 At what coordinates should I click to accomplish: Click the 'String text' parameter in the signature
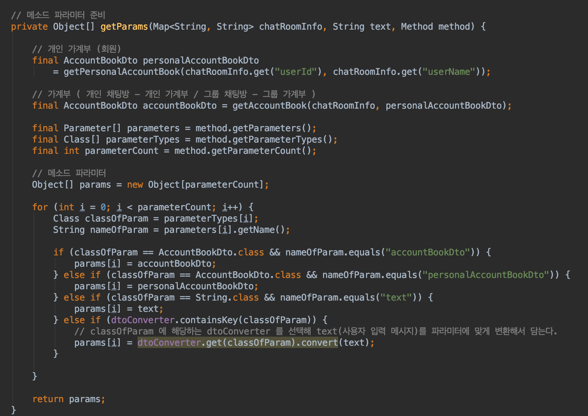pos(362,27)
